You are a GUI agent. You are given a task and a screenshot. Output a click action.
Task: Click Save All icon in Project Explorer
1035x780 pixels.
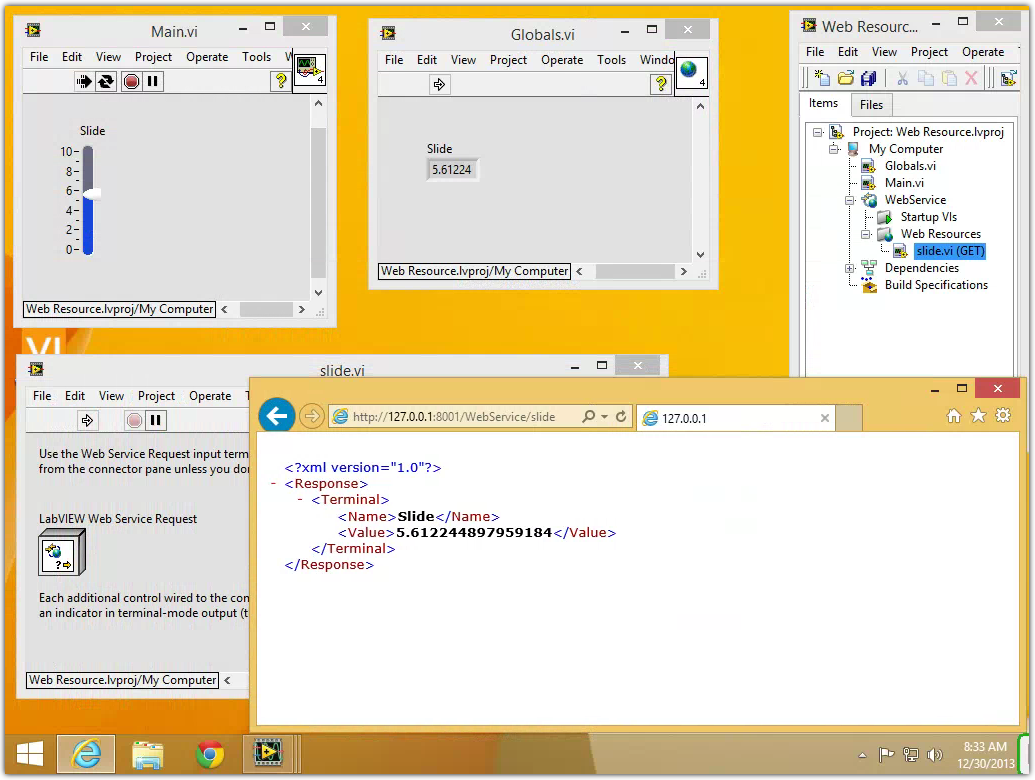click(x=868, y=78)
